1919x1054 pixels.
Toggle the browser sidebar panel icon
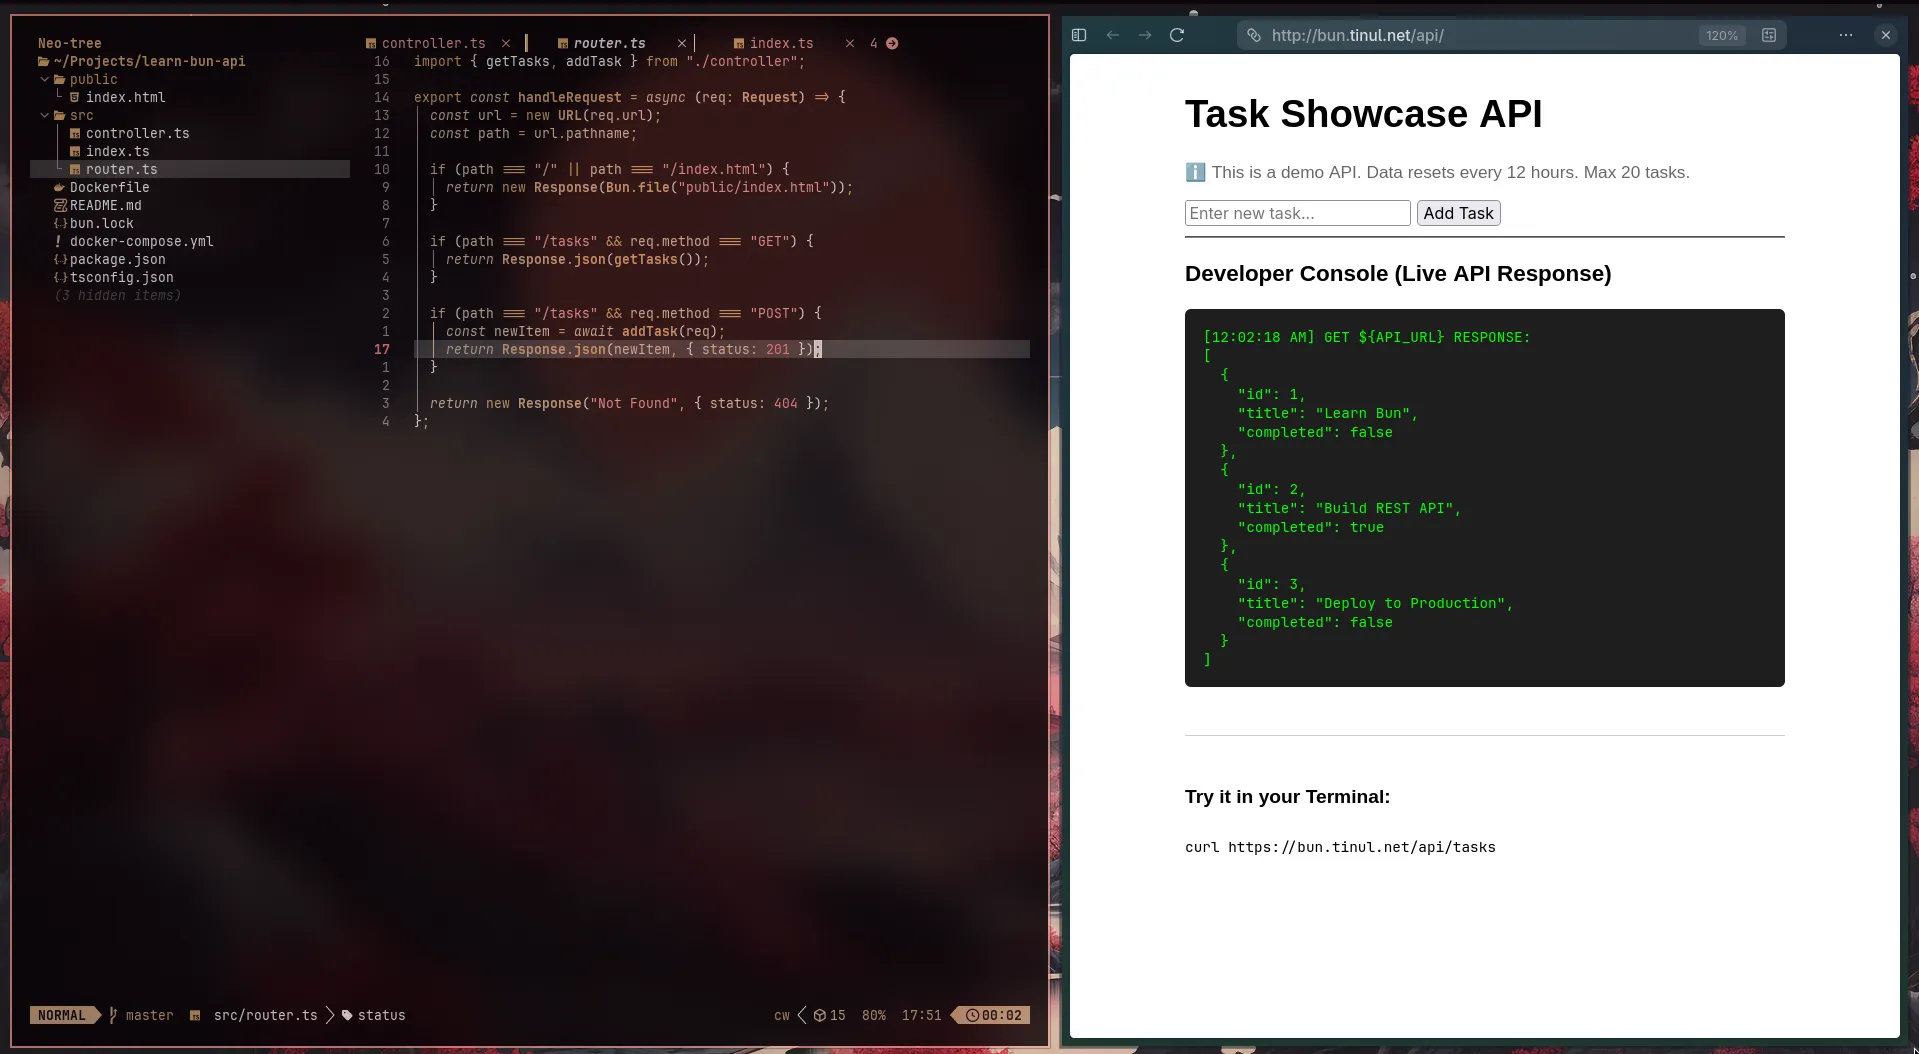[1079, 35]
